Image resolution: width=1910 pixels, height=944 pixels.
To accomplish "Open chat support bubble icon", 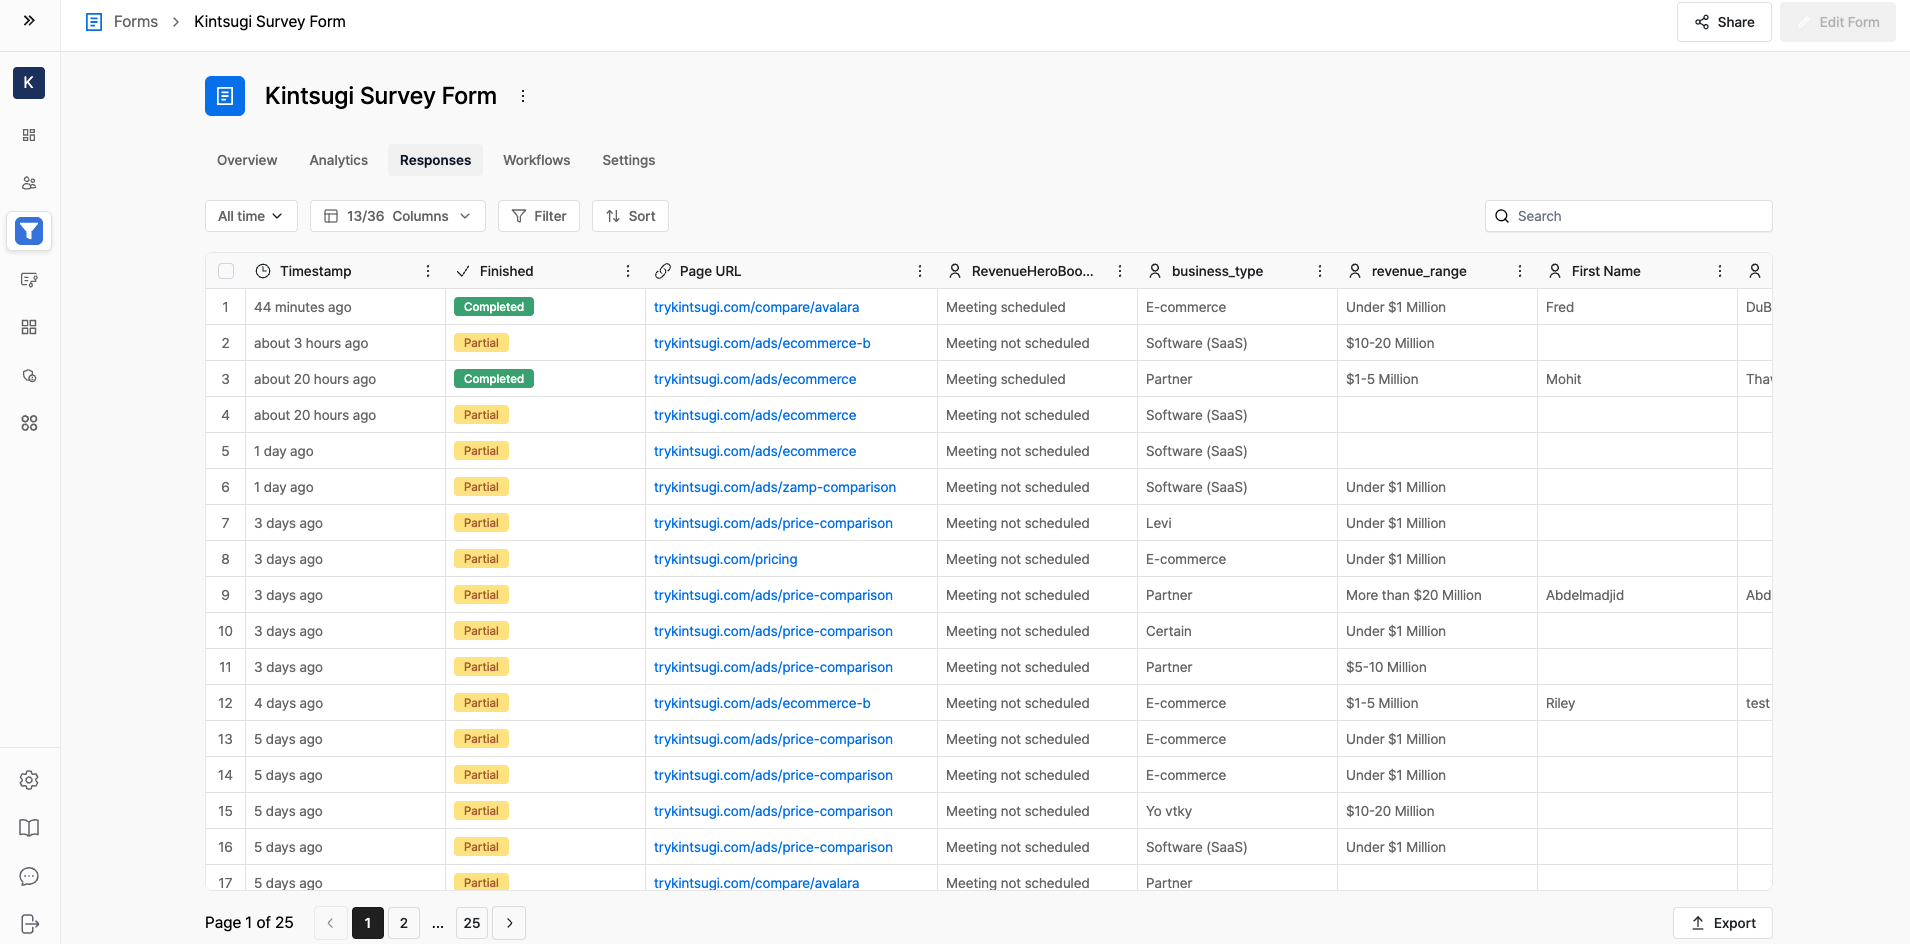I will click(29, 876).
